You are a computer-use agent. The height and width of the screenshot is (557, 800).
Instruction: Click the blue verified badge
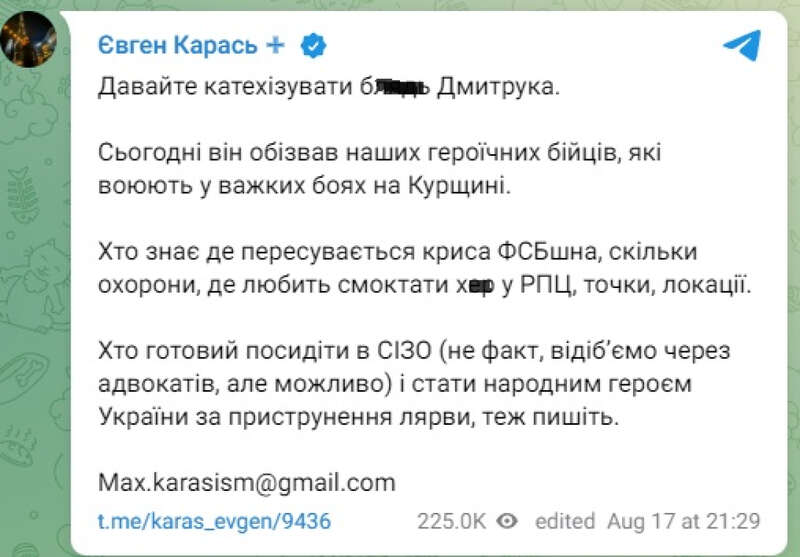click(314, 46)
